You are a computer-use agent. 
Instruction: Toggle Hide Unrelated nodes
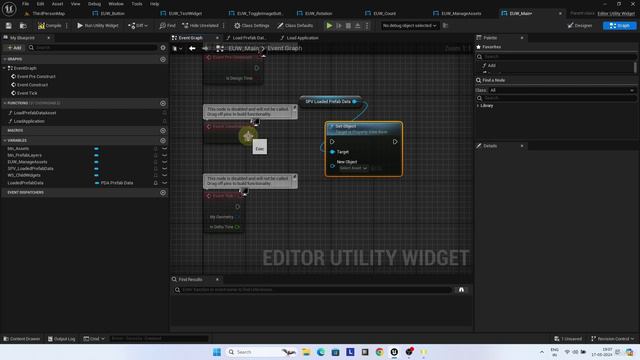200,26
